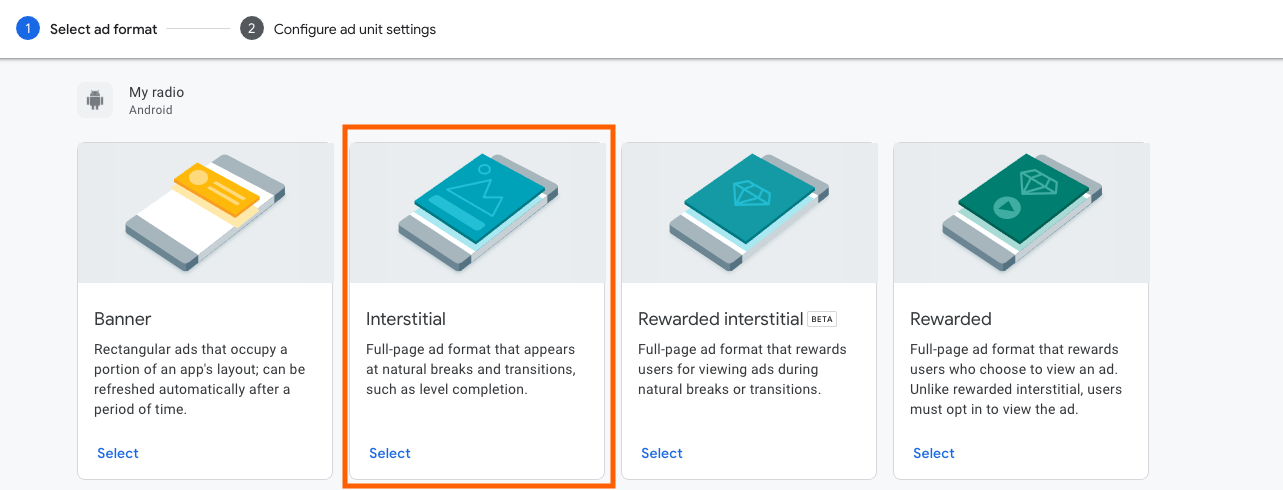Screen dimensions: 1283x490
Task: Click the Banner card title
Action: 123,319
